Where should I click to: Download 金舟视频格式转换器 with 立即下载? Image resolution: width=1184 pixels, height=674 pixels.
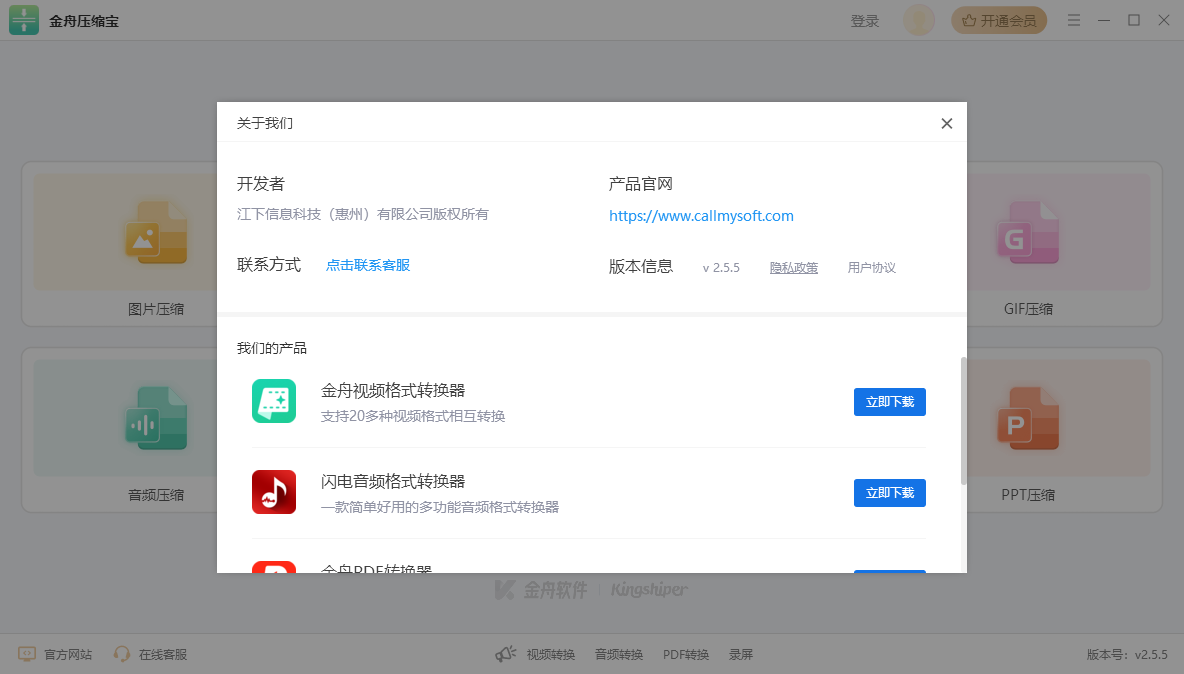pos(889,402)
